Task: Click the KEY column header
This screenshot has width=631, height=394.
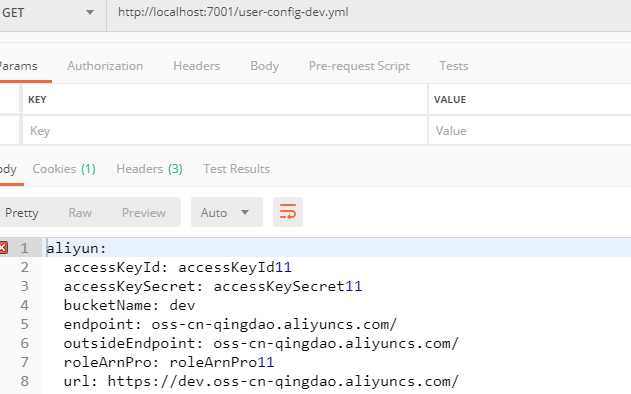Action: point(37,99)
